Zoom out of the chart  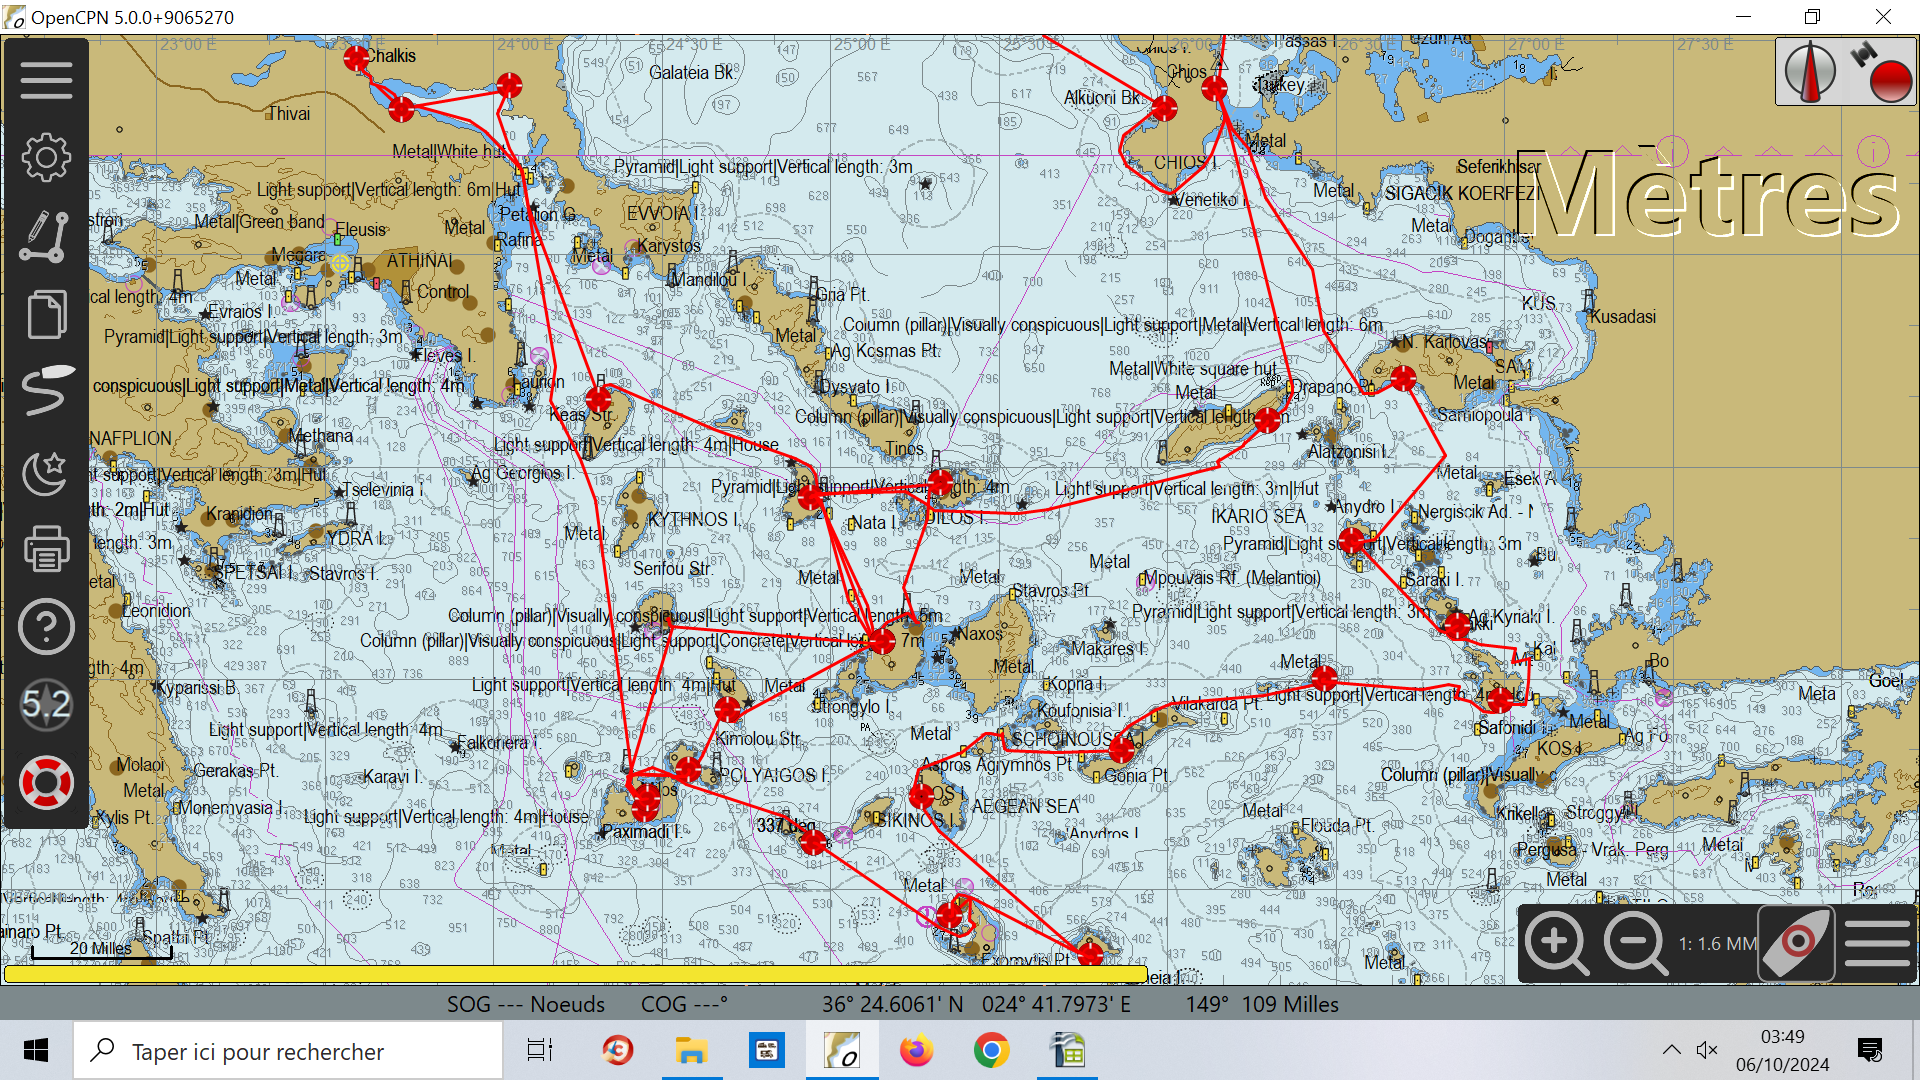tap(1636, 943)
